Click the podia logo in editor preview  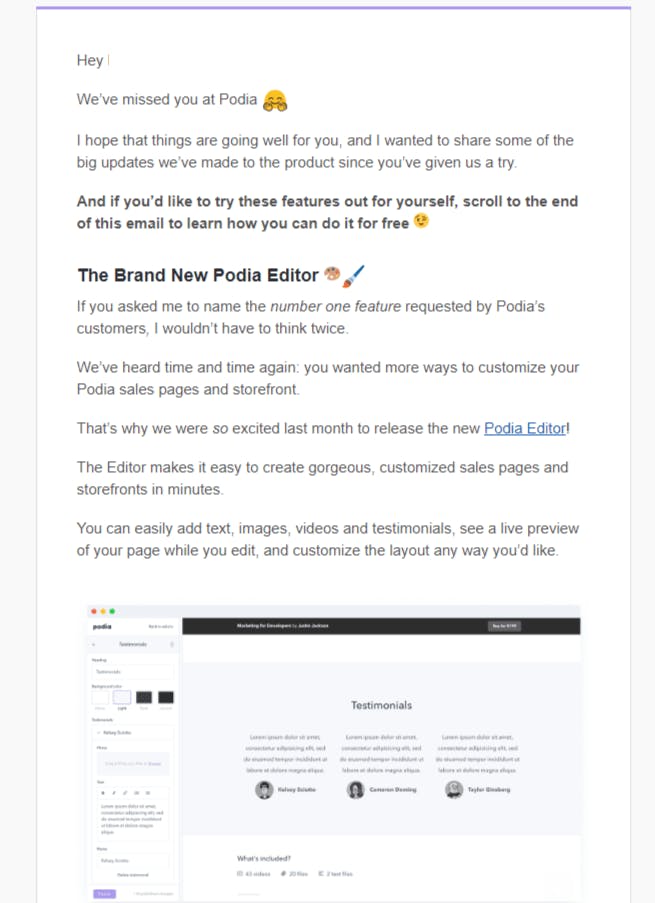(102, 627)
